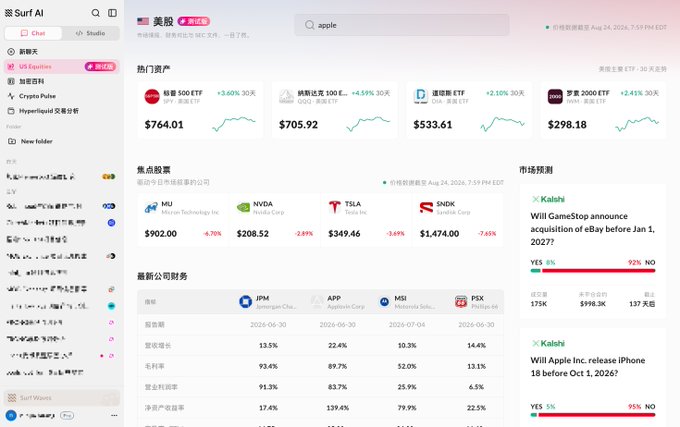The width and height of the screenshot is (680, 427).
Task: Click SNDK price $1,474.00
Action: coord(439,234)
